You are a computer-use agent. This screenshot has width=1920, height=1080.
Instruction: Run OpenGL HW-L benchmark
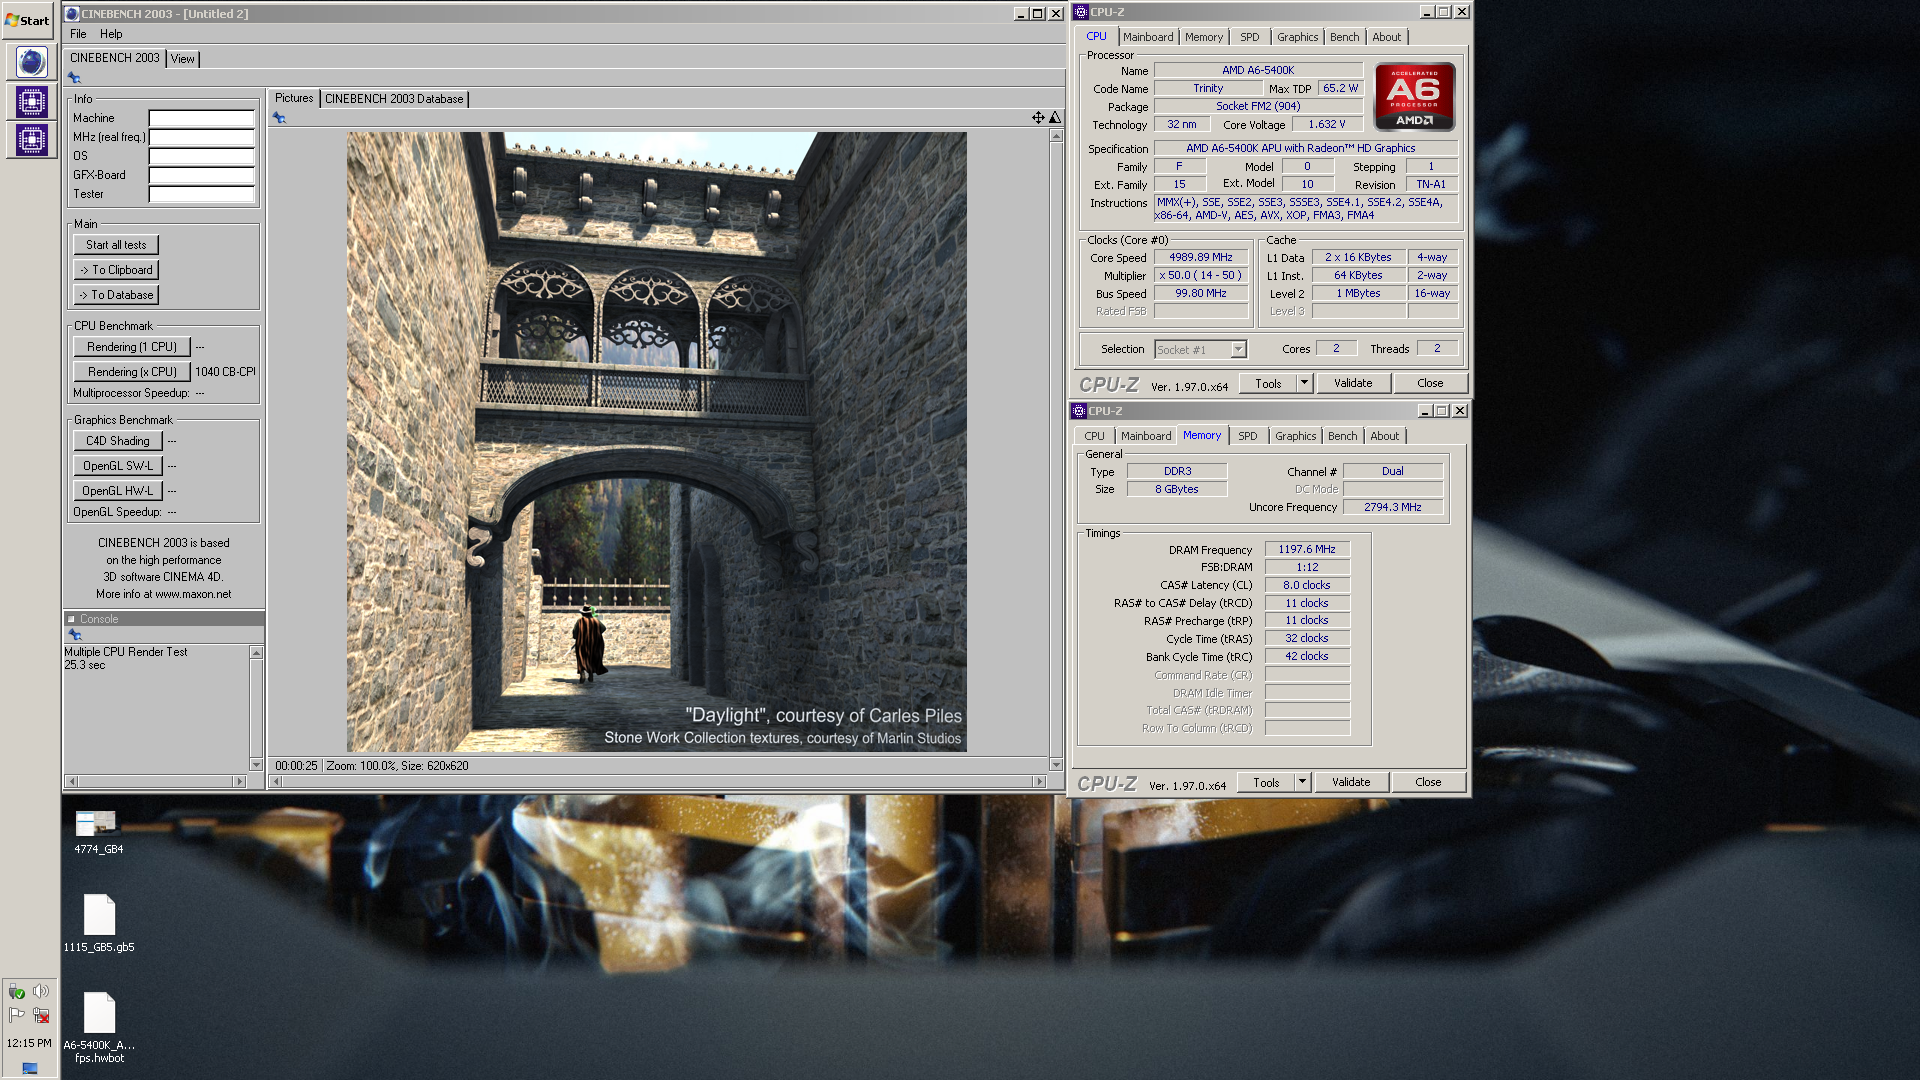[x=118, y=491]
